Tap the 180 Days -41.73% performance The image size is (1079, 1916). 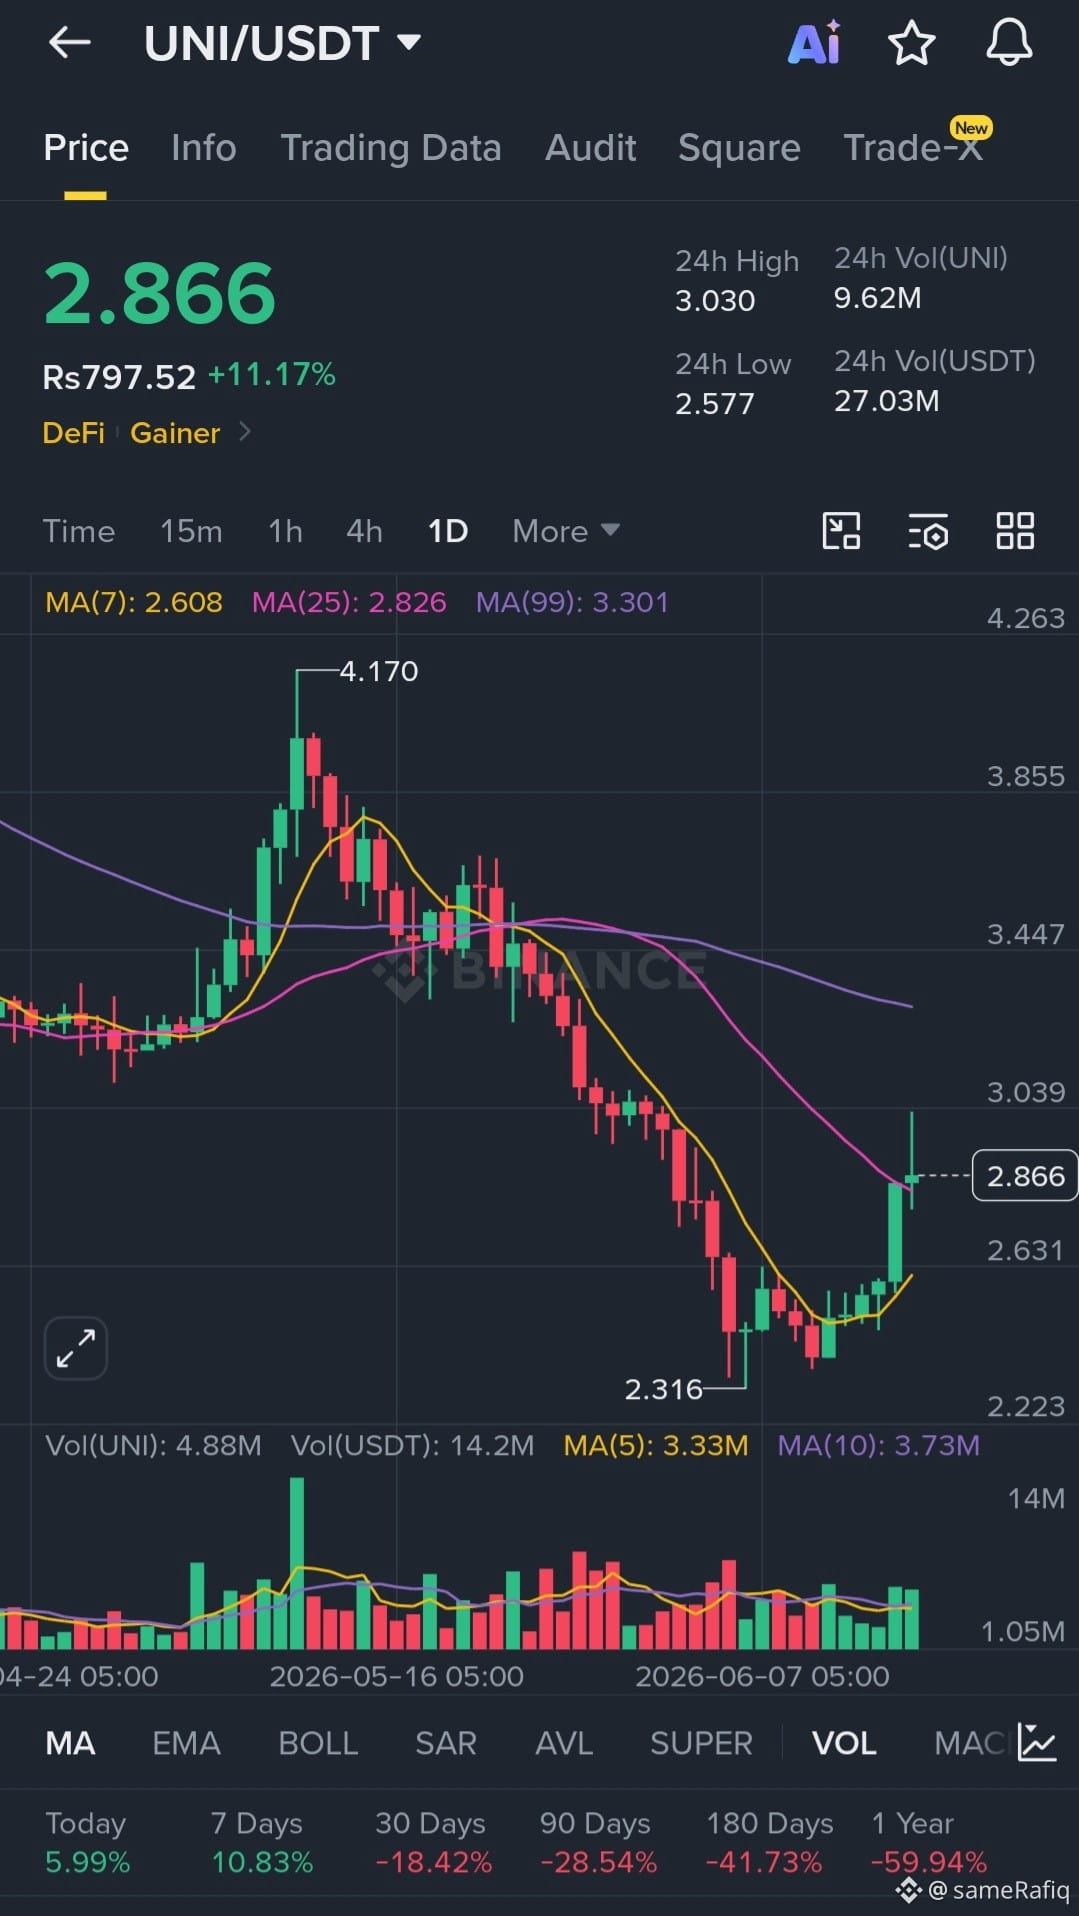[x=769, y=1843]
